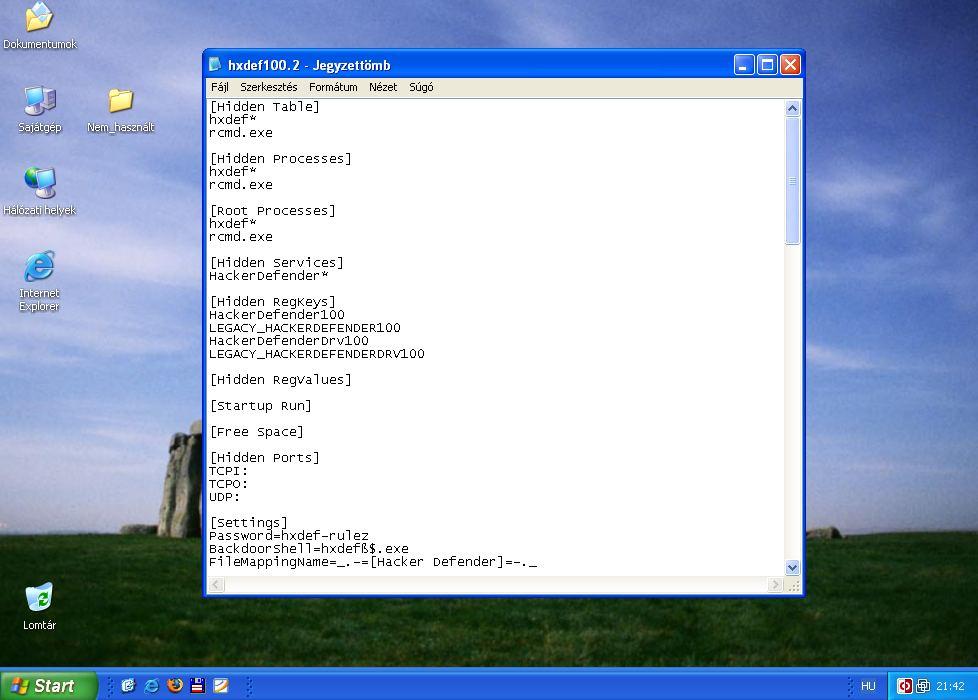
Task: Click the 21:42 taskbar clock
Action: coord(951,686)
